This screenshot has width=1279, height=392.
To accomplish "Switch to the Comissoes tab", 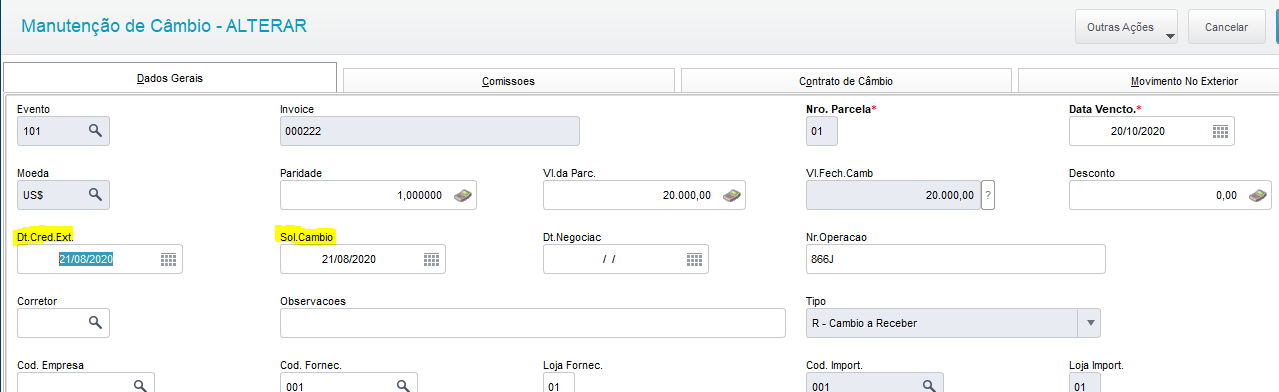I will pyautogui.click(x=508, y=81).
